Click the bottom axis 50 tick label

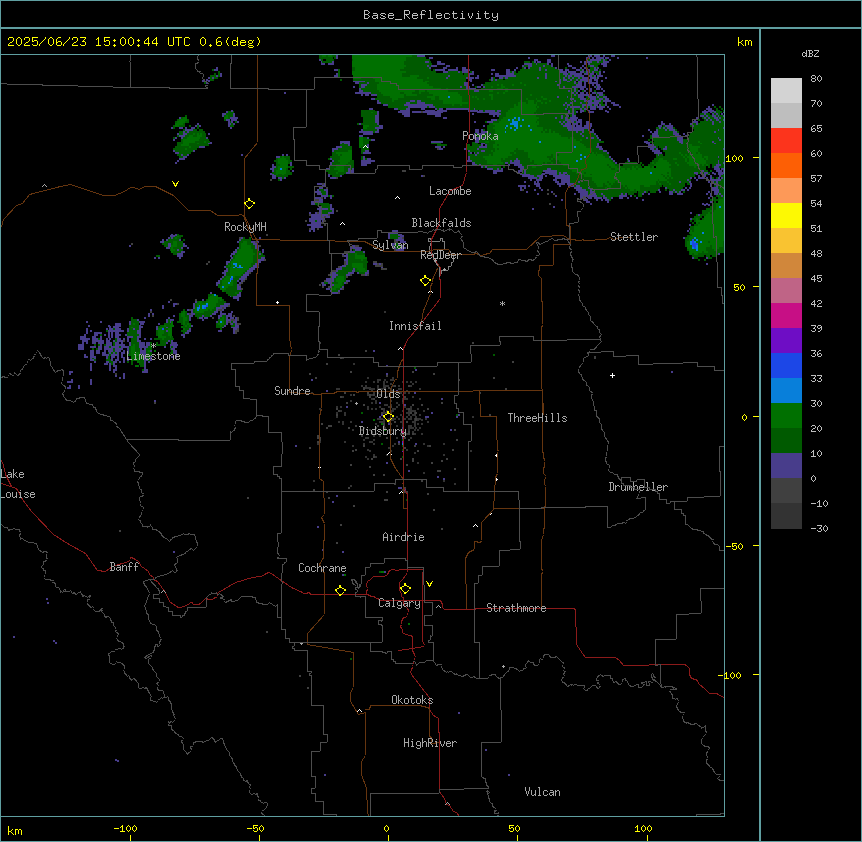(x=514, y=828)
